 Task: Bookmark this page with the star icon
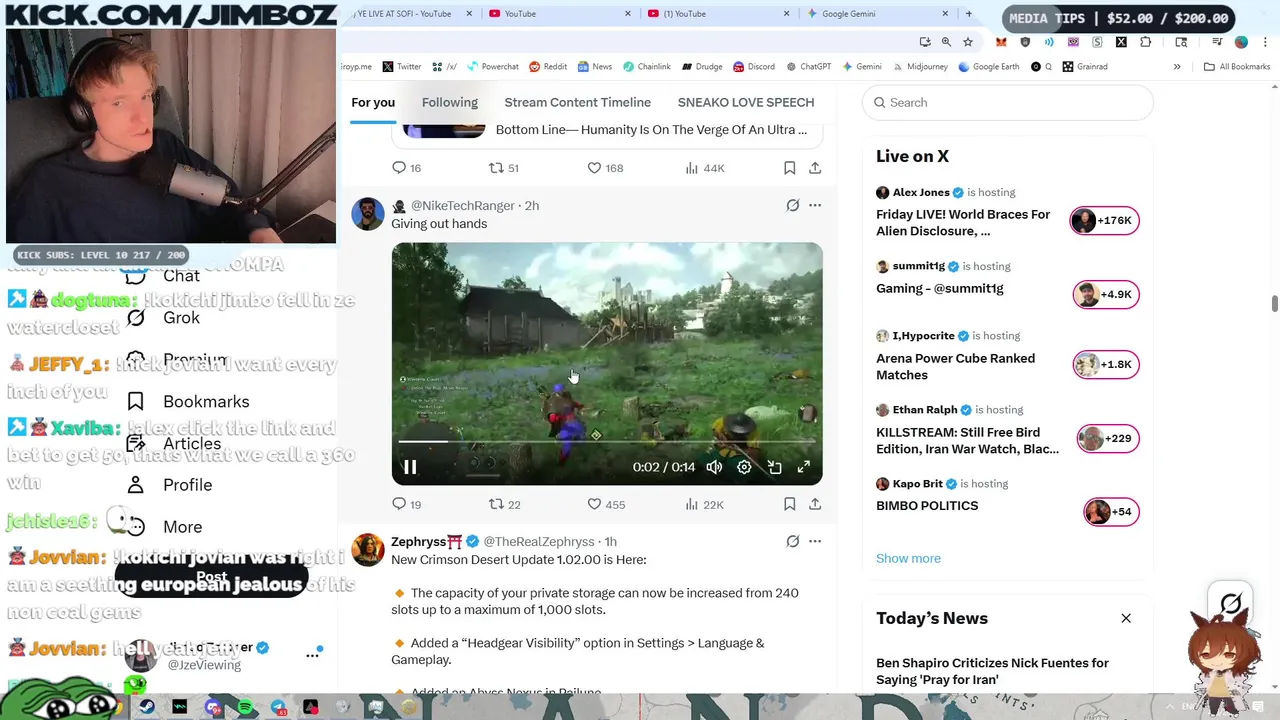coord(968,42)
